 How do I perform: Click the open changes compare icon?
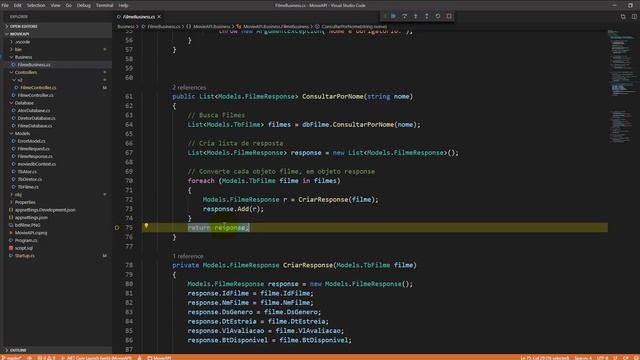click(x=623, y=17)
